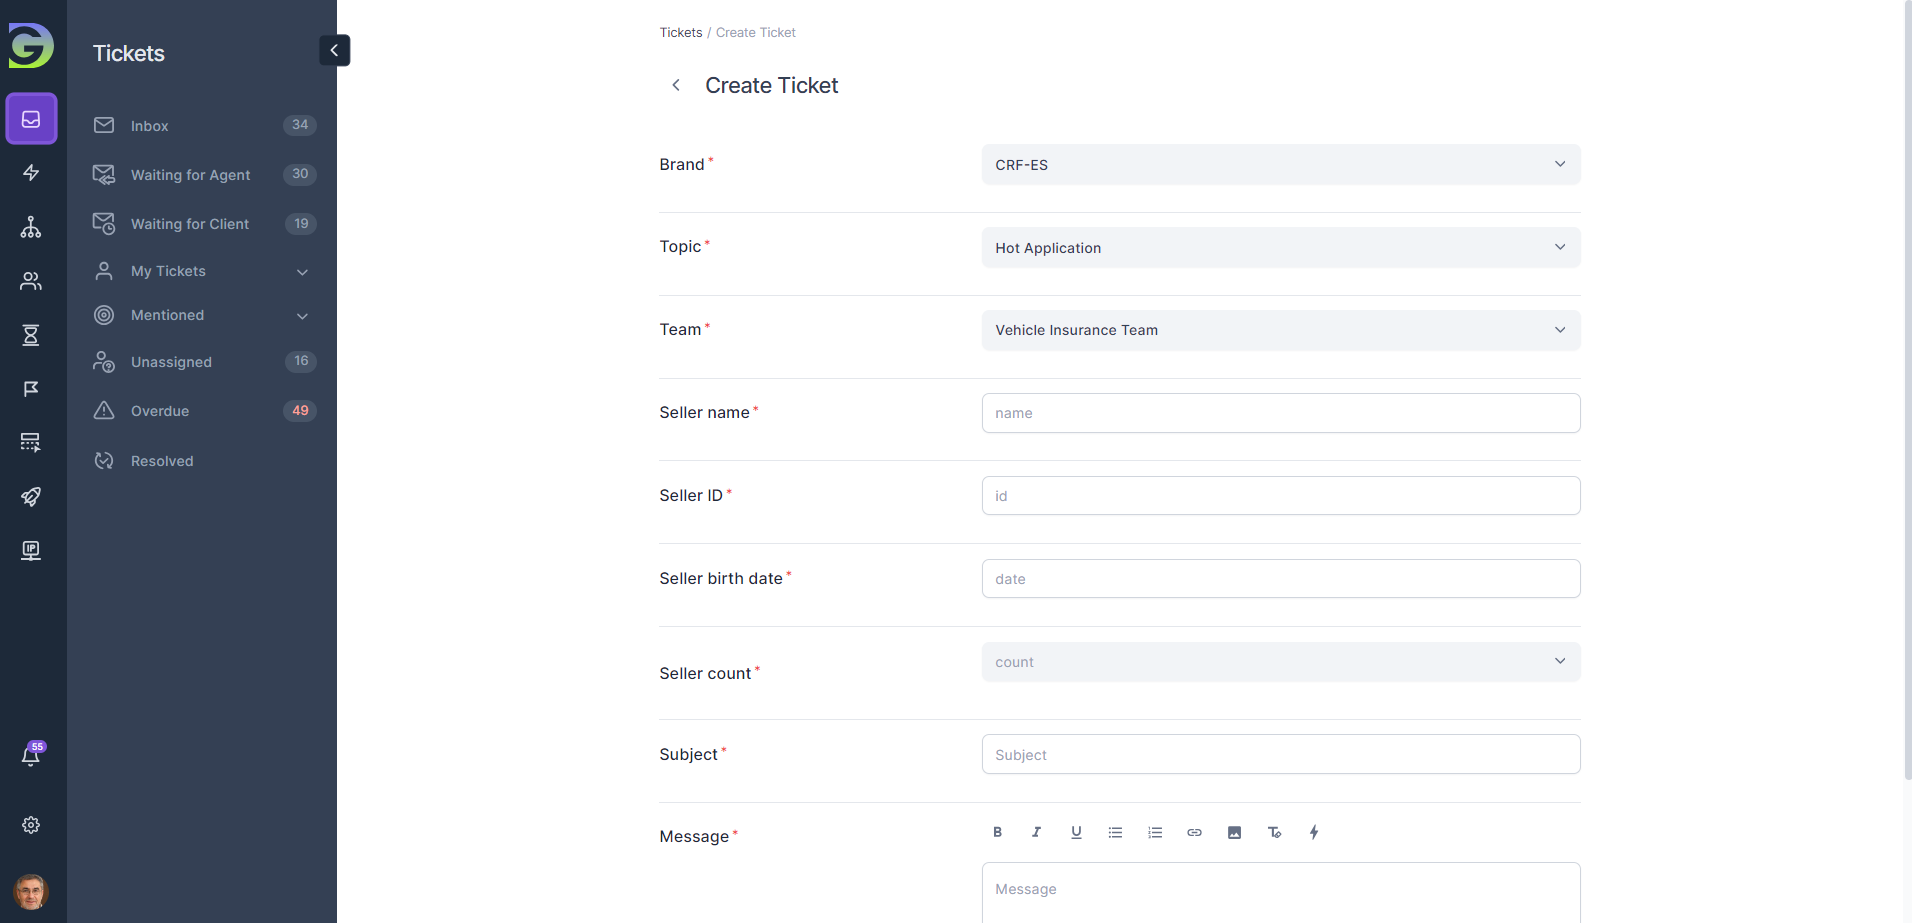Viewport: 1912px width, 923px height.
Task: Go back using the arrow beside Create Ticket
Action: pos(676,85)
